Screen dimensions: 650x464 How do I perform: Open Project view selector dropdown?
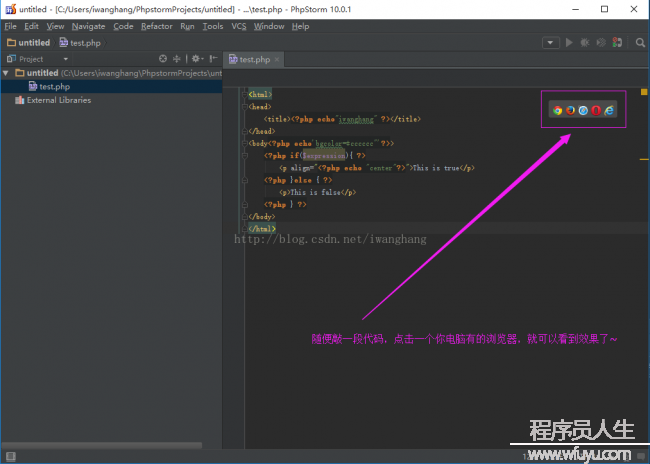(65, 59)
